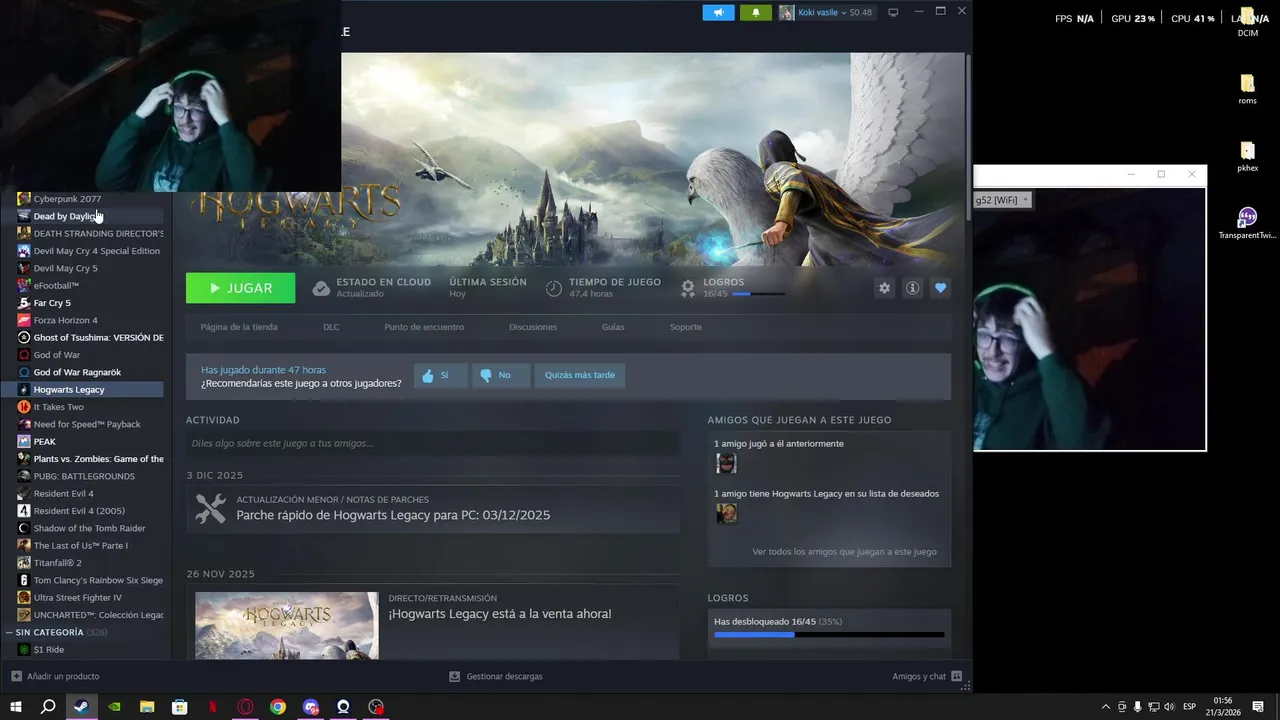
Task: Click Añadir un producto plus icon
Action: [x=16, y=676]
